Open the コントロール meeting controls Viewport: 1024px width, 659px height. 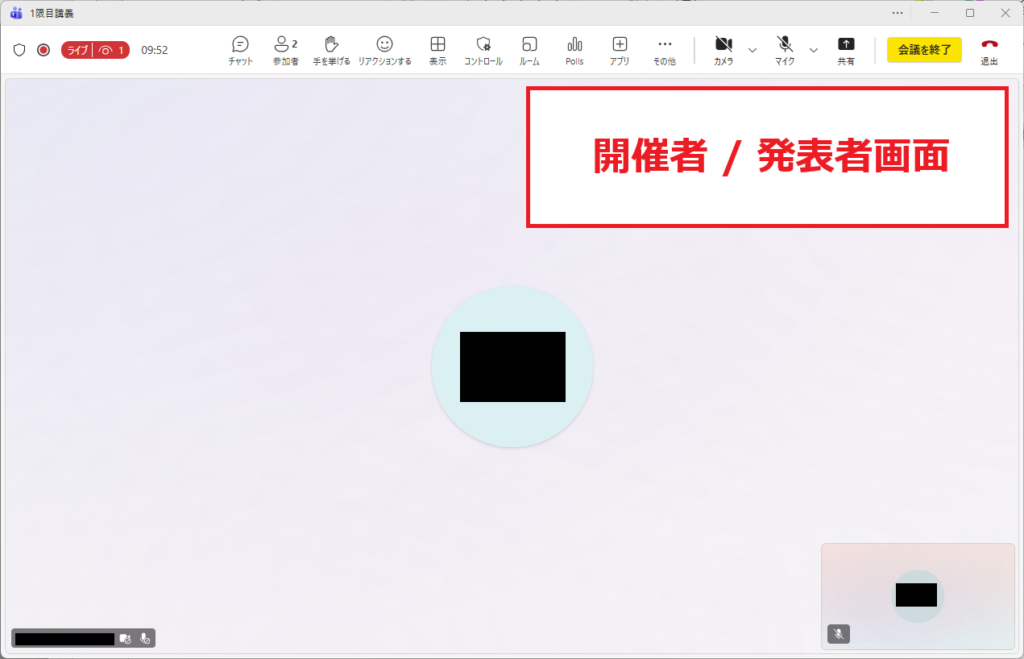[x=483, y=50]
